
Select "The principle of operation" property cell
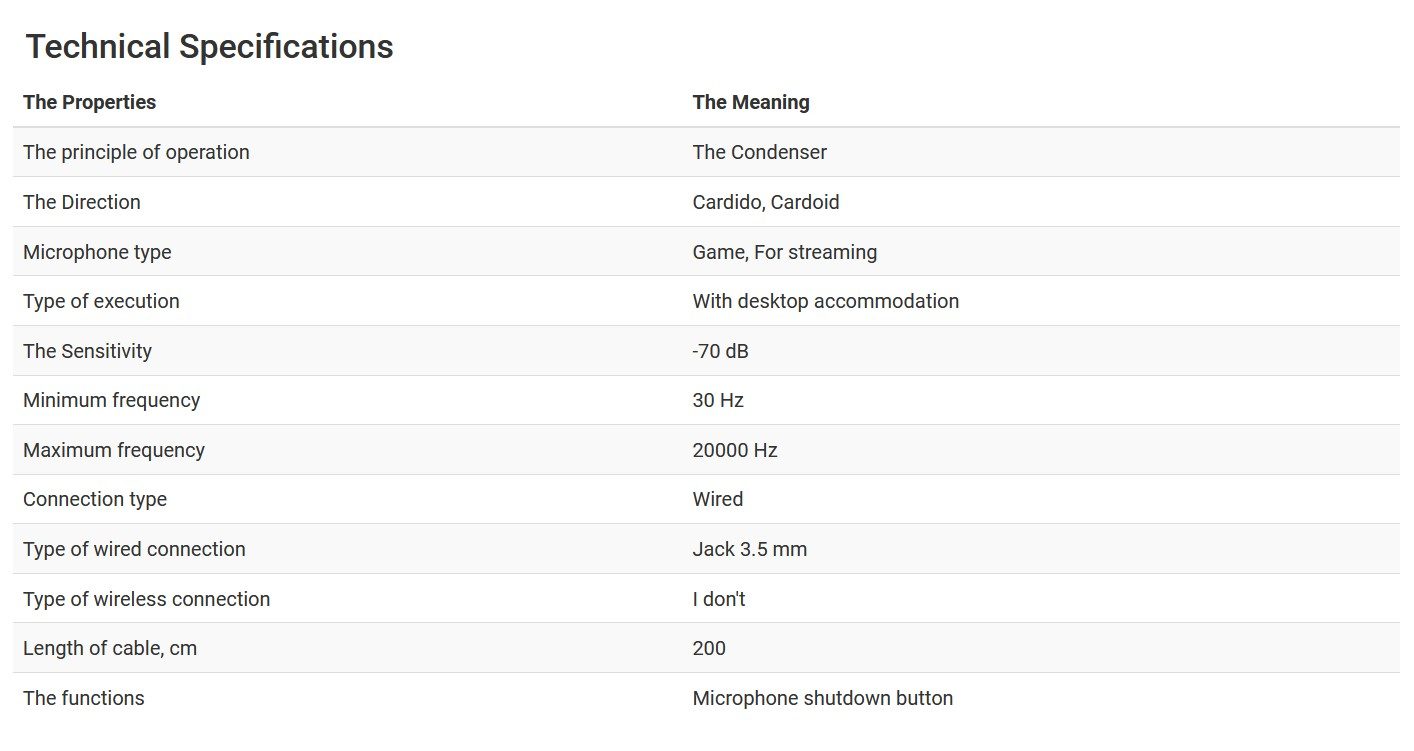click(x=136, y=152)
